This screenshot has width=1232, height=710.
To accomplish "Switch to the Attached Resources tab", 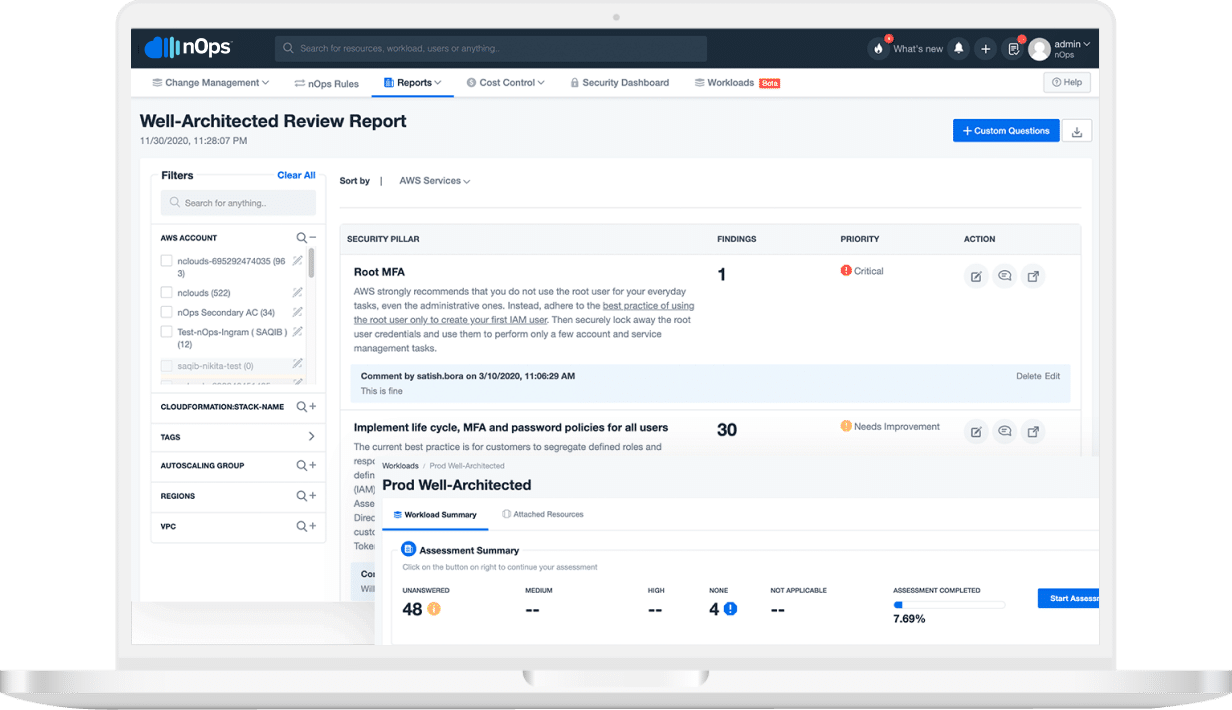I will pos(542,514).
